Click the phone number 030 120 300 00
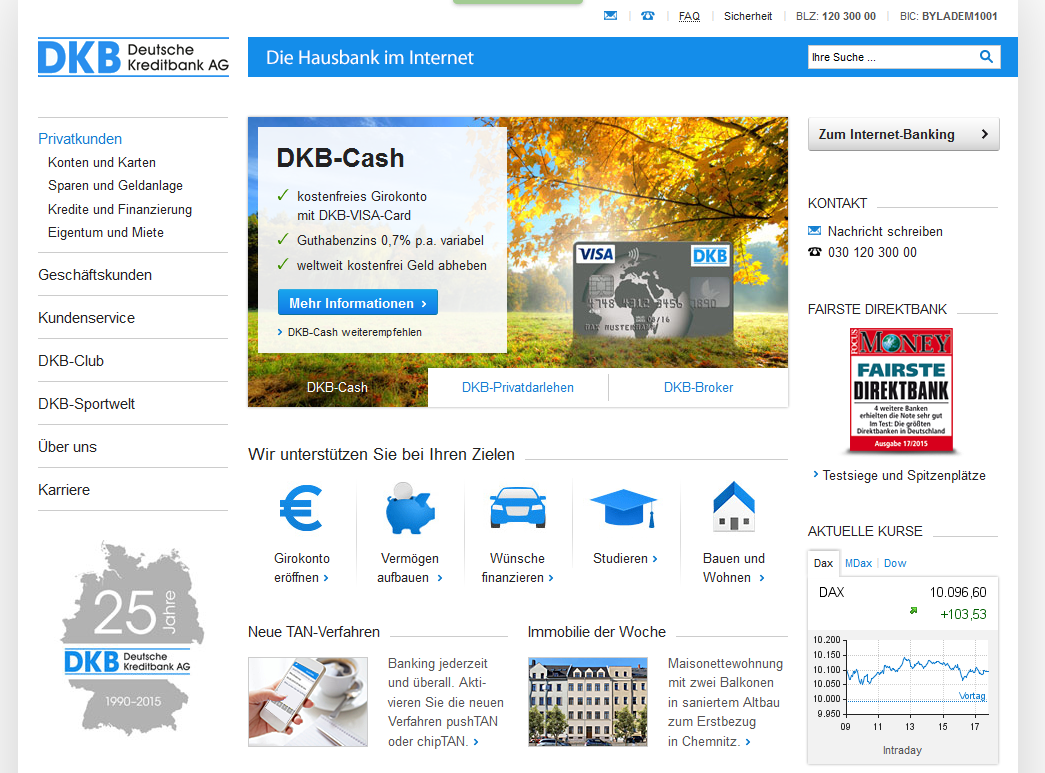Image resolution: width=1045 pixels, height=773 pixels. coord(872,253)
